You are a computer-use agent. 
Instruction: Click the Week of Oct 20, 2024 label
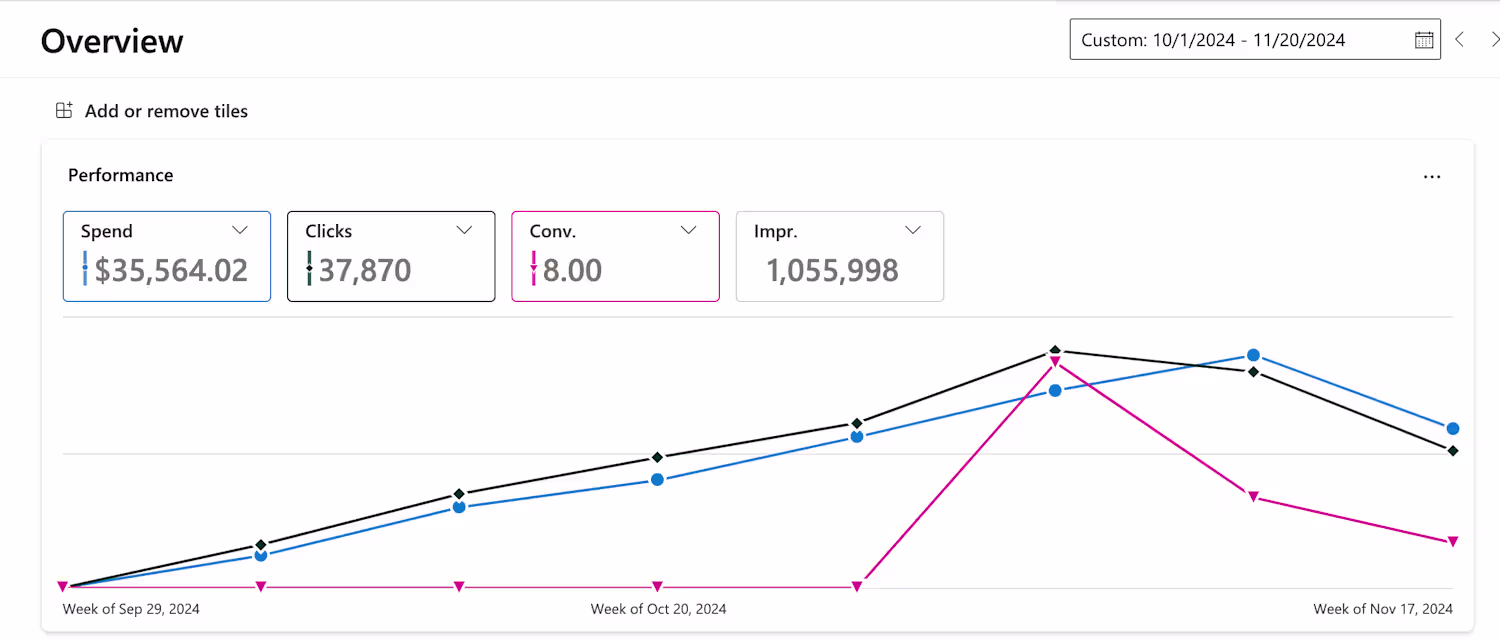(x=658, y=609)
